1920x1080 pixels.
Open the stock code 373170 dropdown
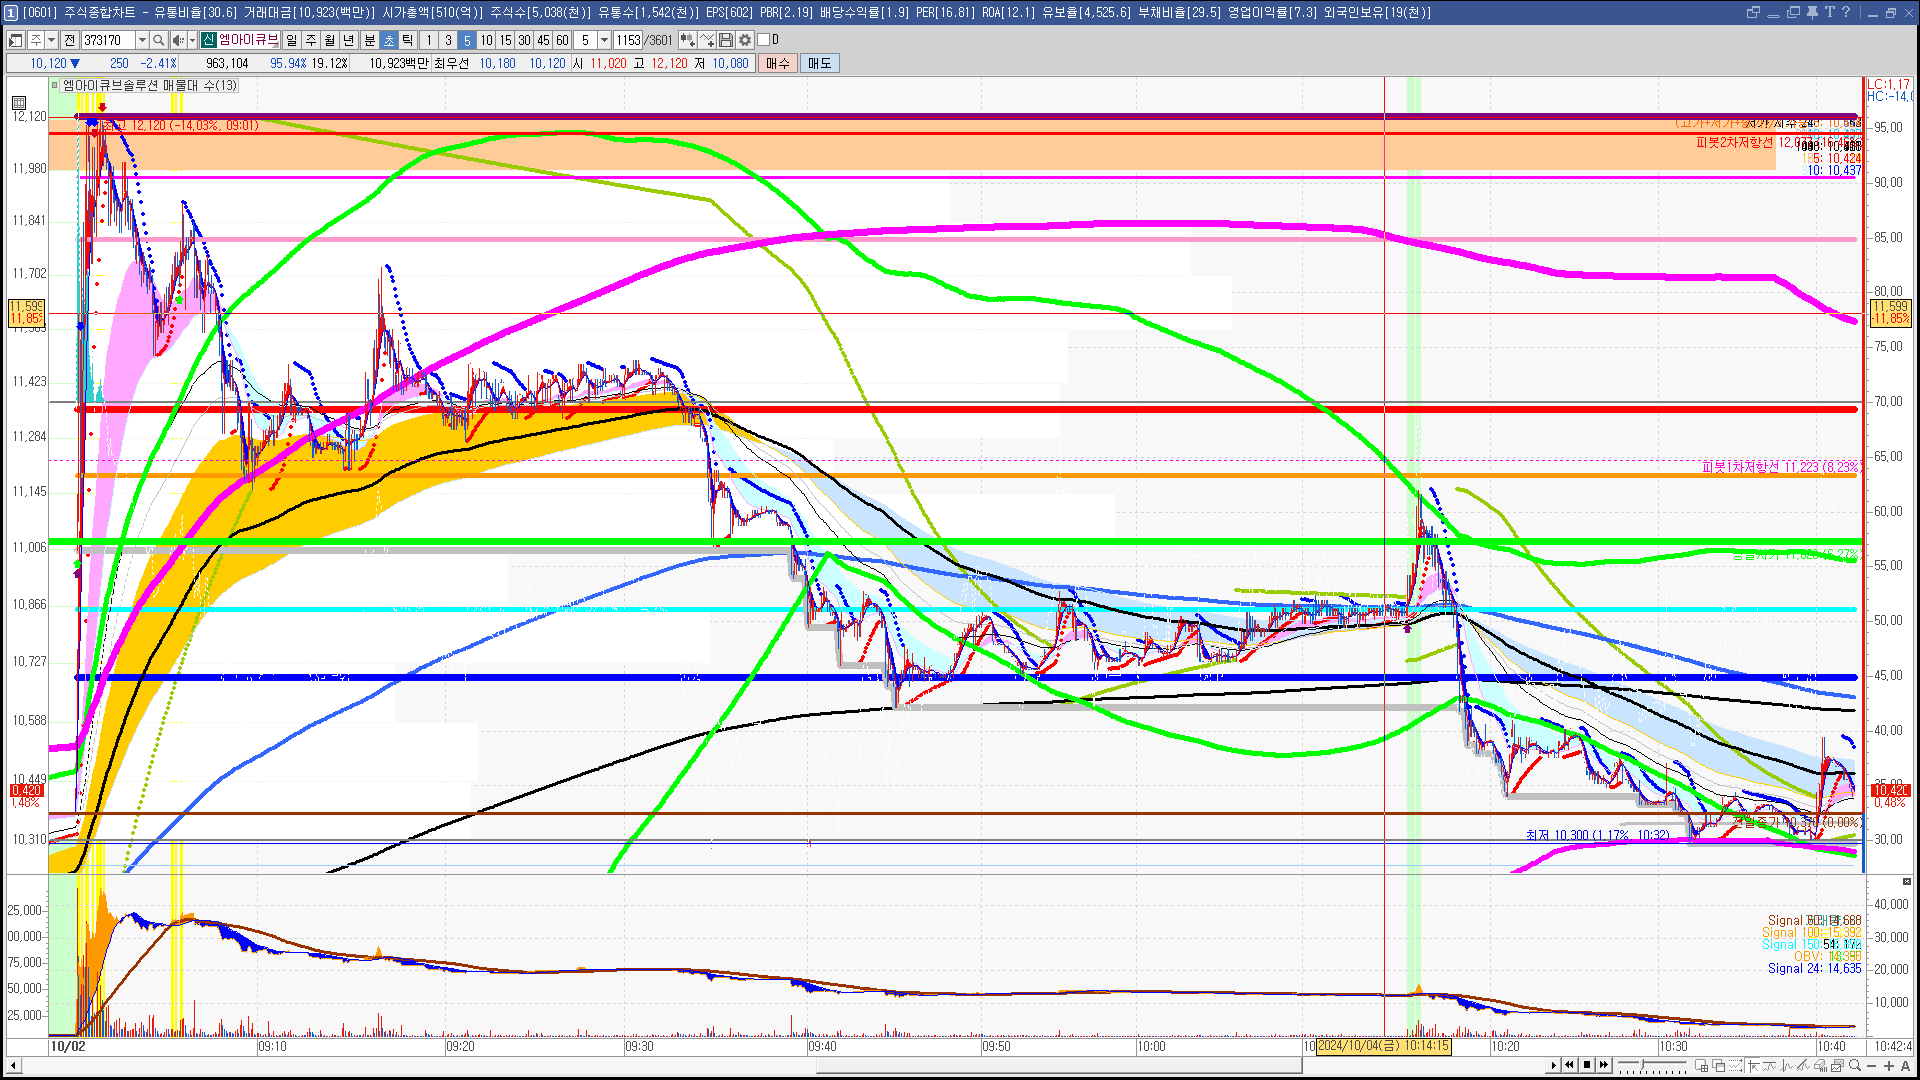(142, 40)
